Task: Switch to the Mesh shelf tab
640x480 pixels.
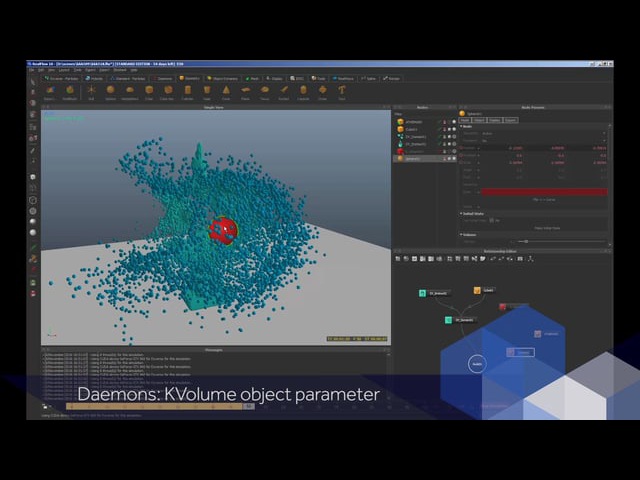Action: click(252, 78)
